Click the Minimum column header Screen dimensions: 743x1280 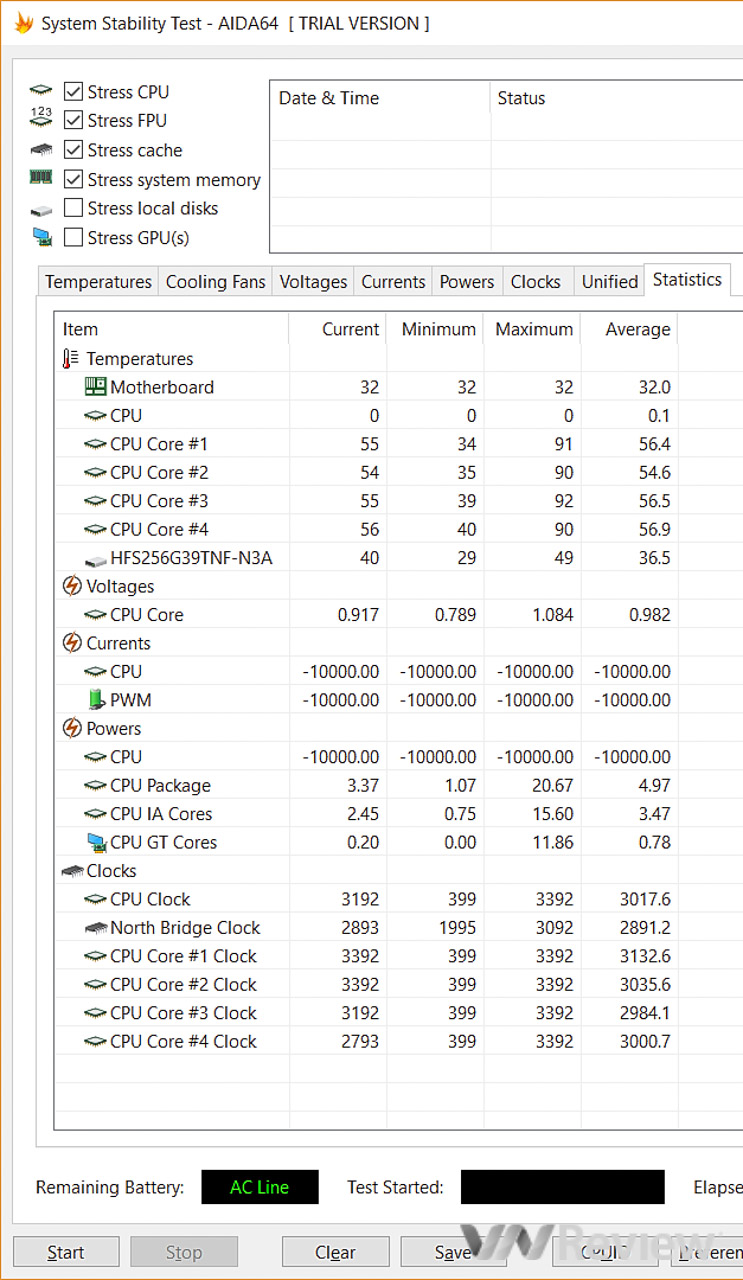(x=434, y=329)
